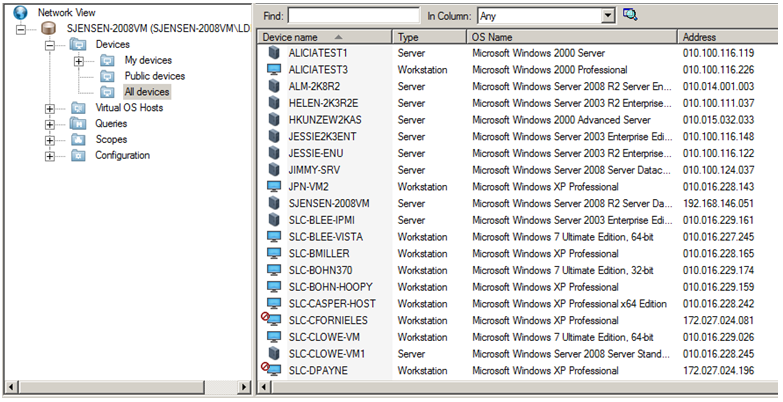
Task: Sort by the Device name column header
Action: point(325,37)
